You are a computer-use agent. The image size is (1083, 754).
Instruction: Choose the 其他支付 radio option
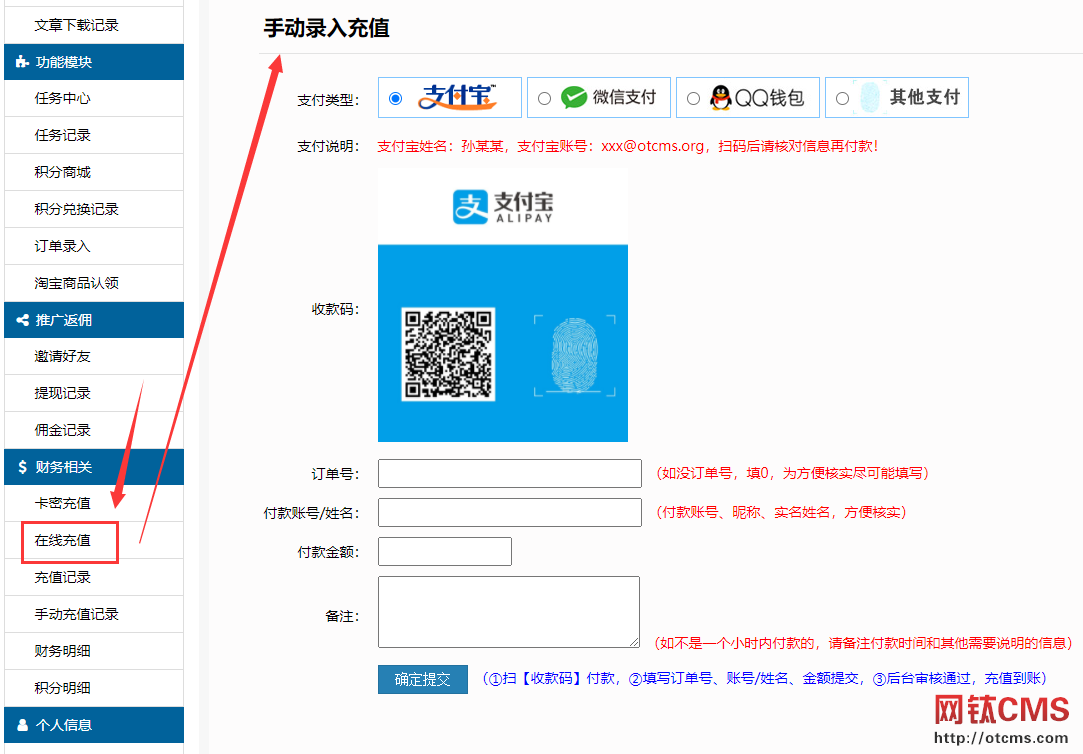tap(842, 98)
